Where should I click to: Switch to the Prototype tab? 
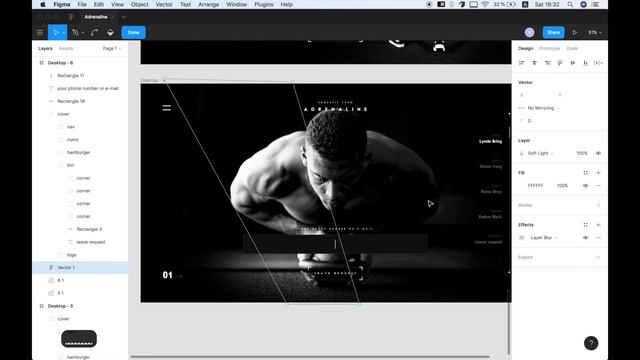(x=549, y=48)
